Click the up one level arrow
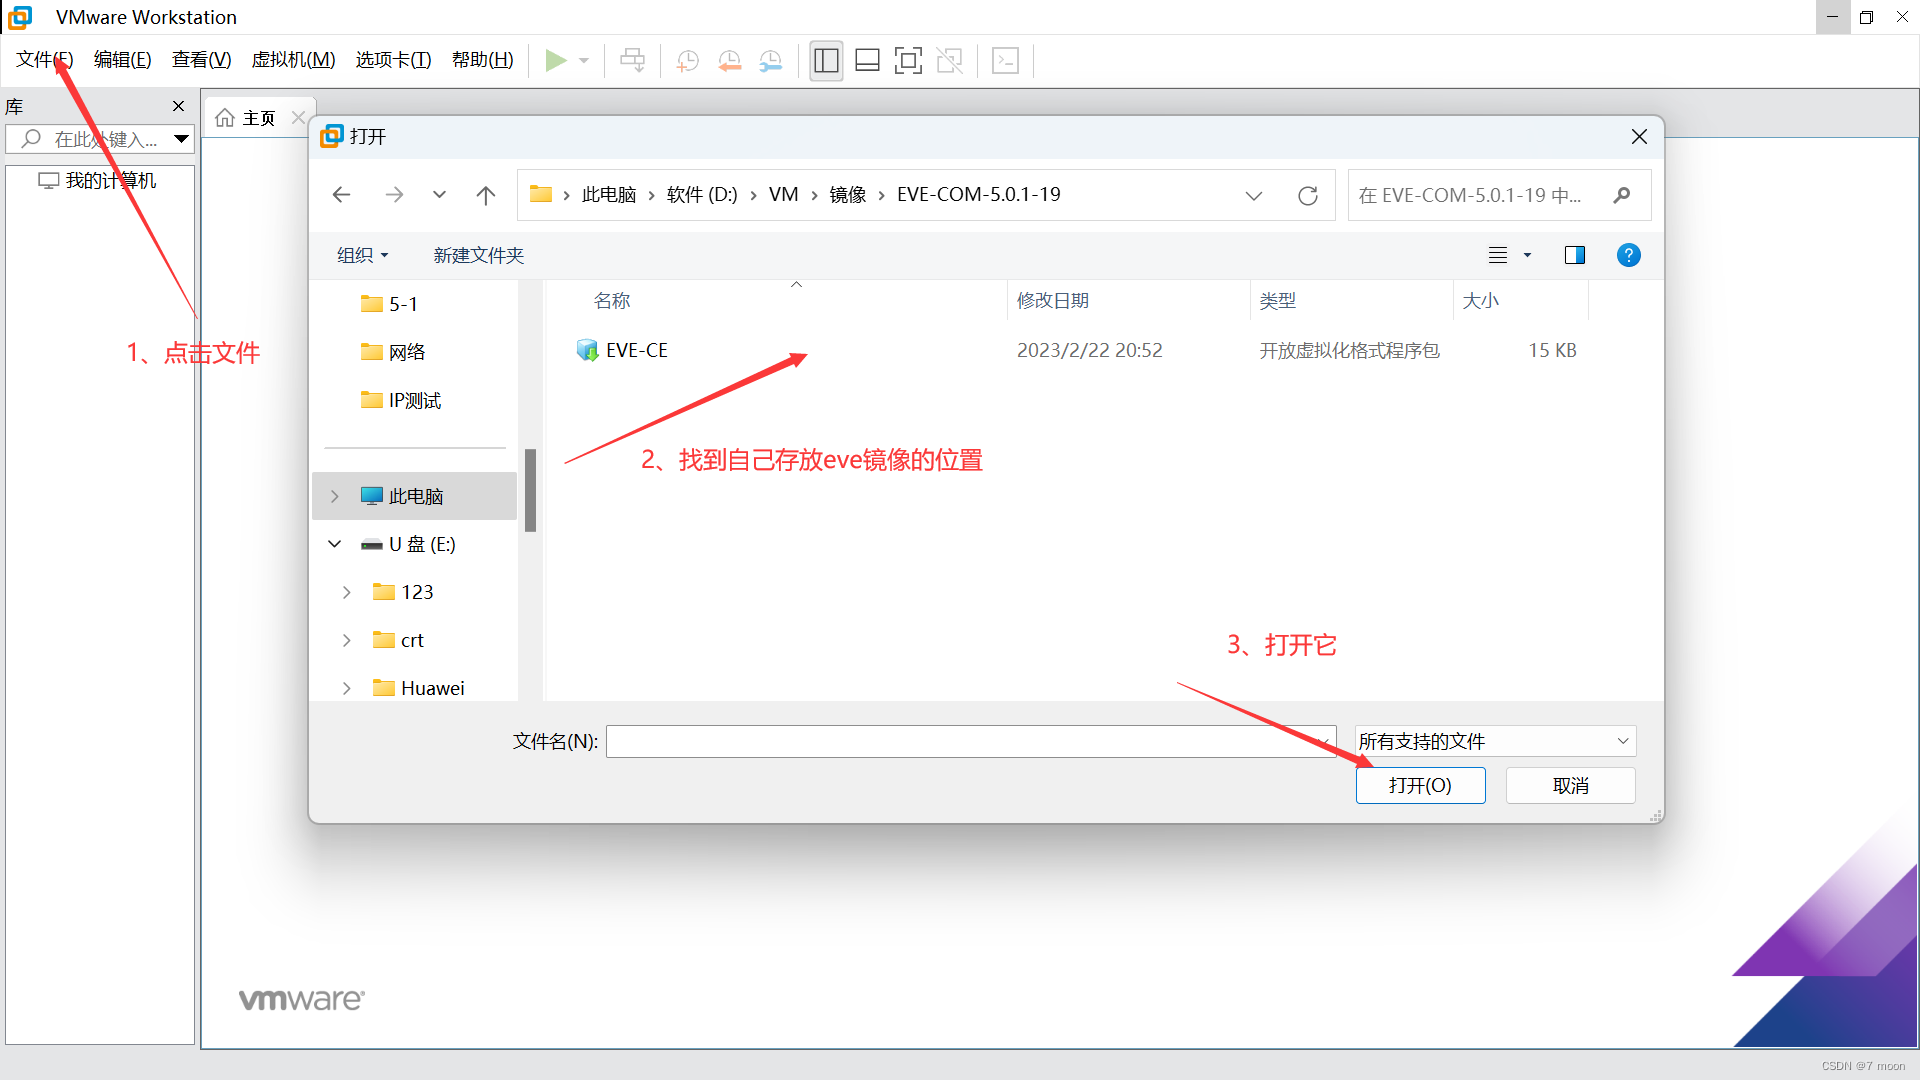Screen dimensions: 1920x1080 point(486,195)
